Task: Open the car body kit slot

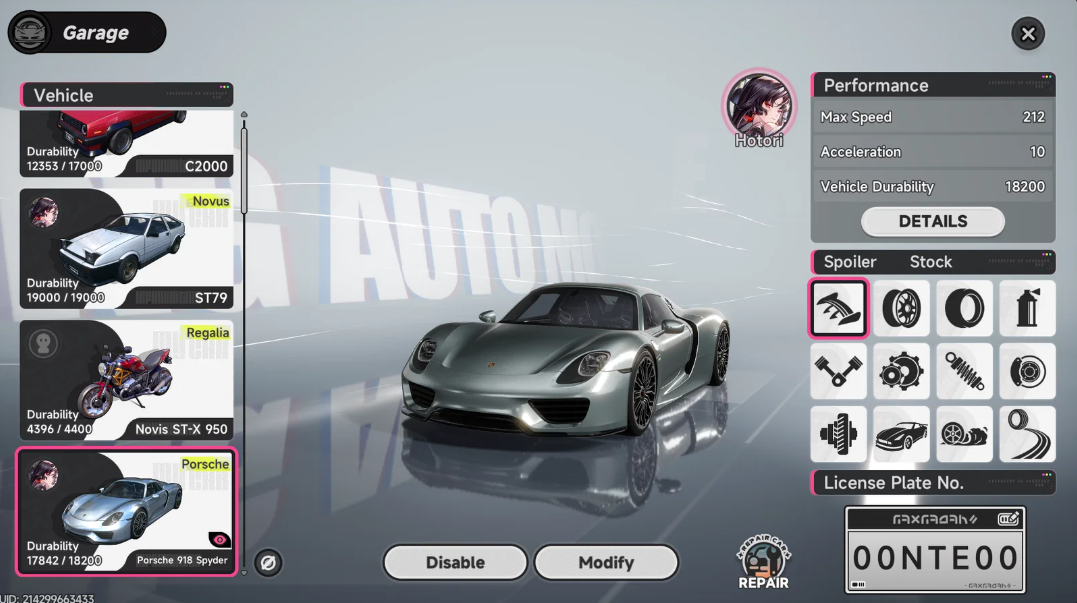Action: click(x=901, y=434)
